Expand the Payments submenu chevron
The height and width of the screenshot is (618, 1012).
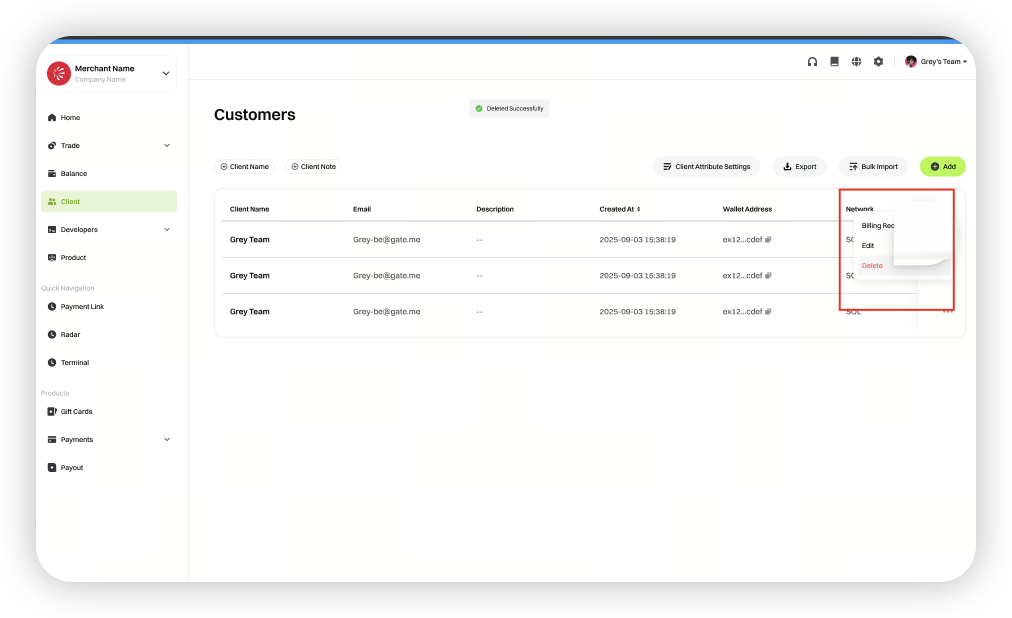tap(167, 440)
